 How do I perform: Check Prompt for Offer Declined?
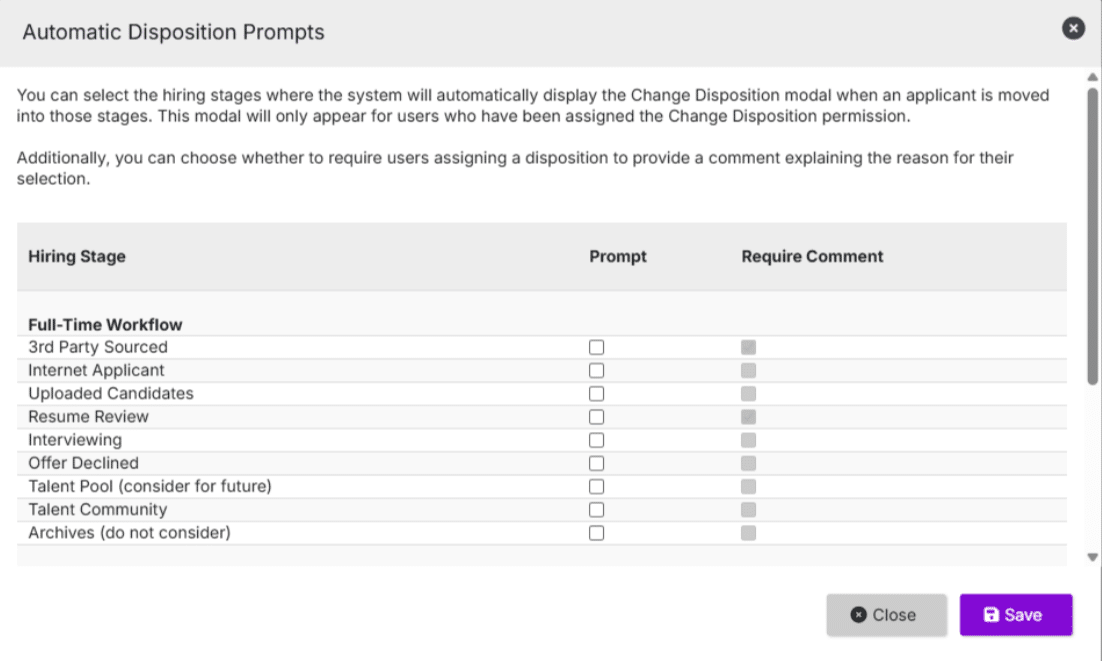click(597, 463)
